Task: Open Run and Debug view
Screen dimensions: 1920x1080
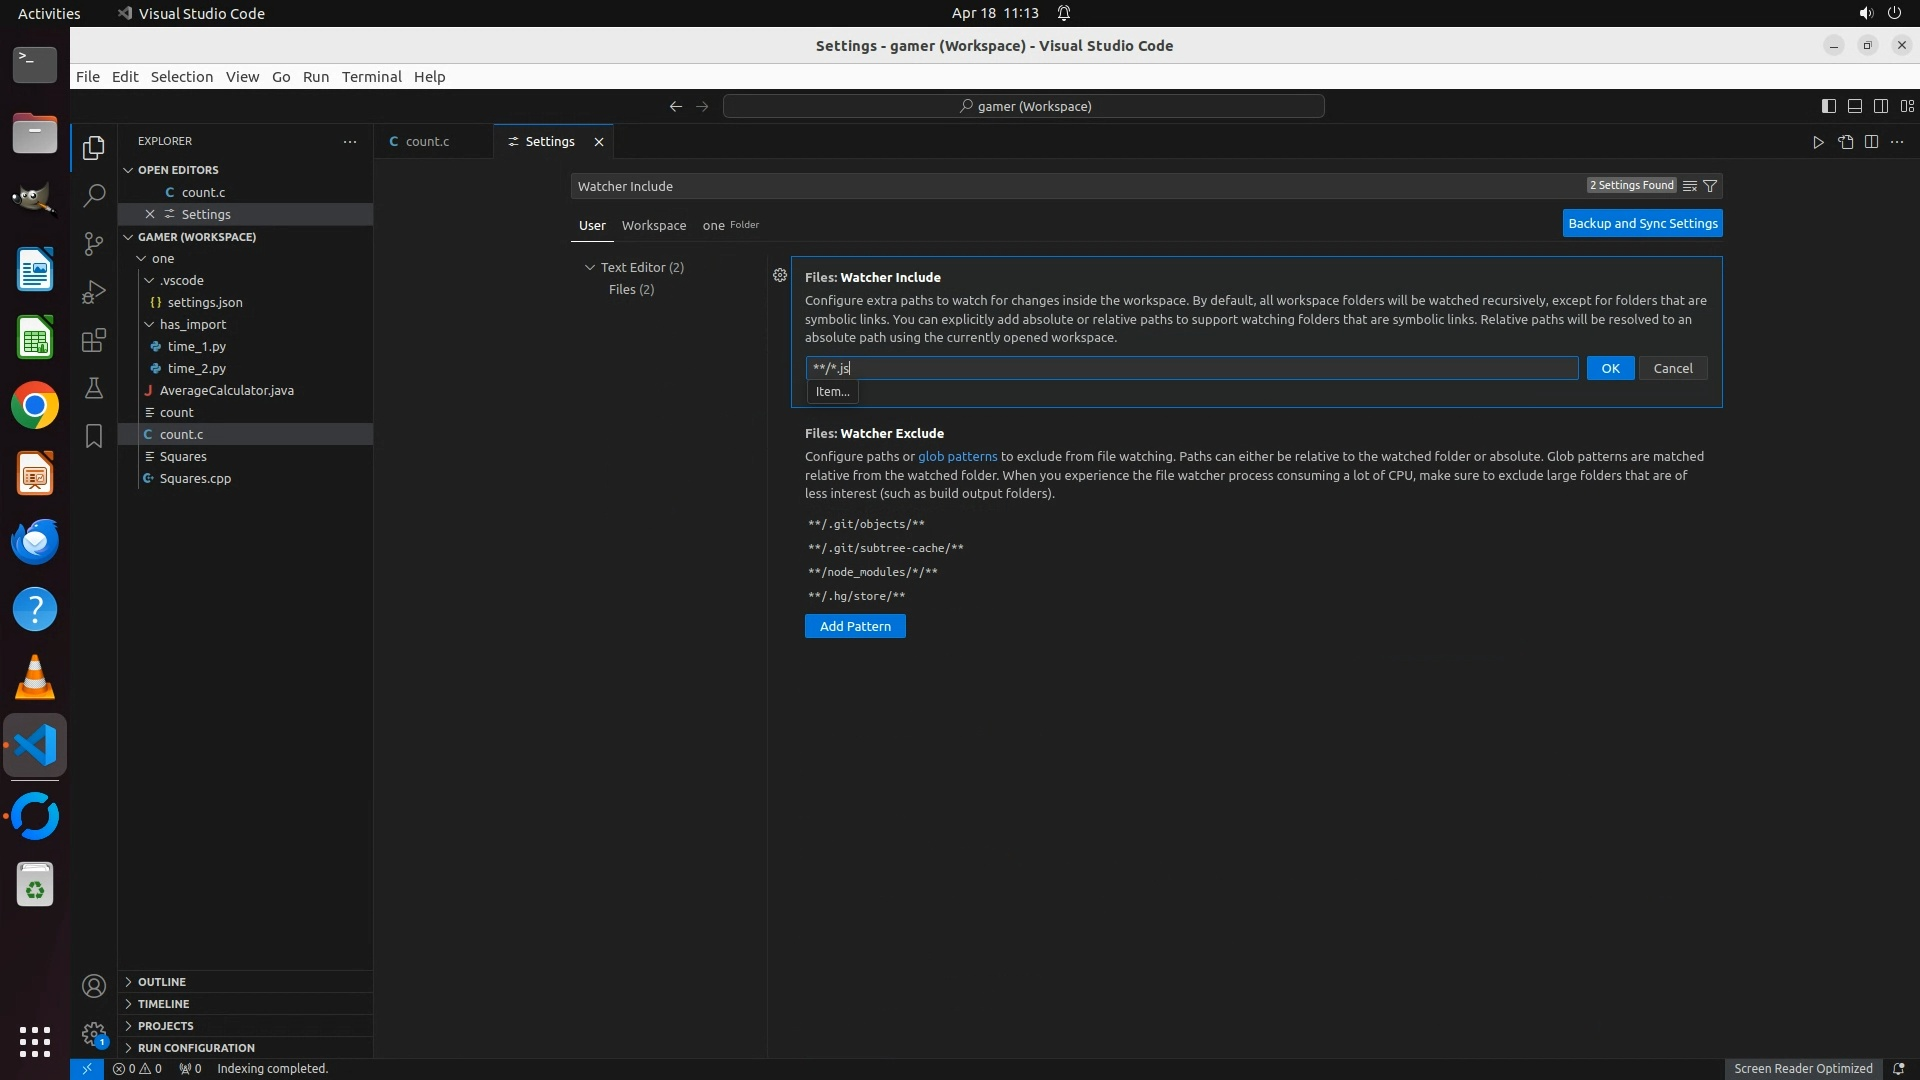Action: (94, 291)
